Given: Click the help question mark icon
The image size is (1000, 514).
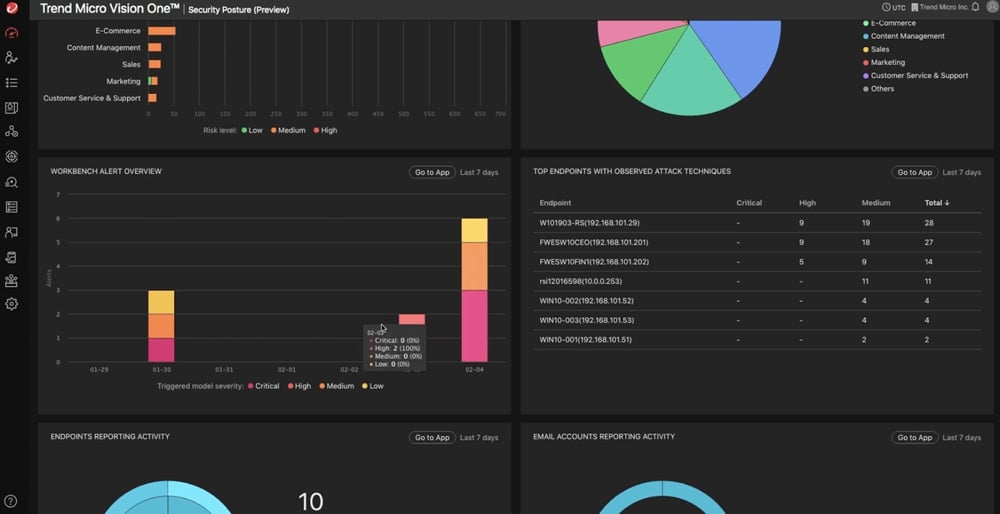Looking at the screenshot, I should (x=12, y=501).
